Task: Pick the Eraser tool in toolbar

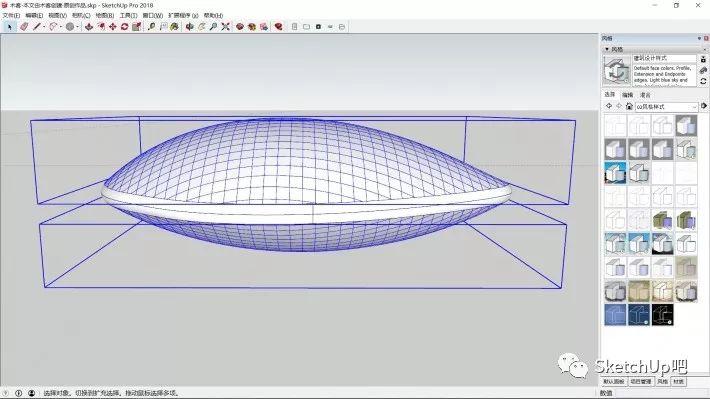Action: [24, 27]
